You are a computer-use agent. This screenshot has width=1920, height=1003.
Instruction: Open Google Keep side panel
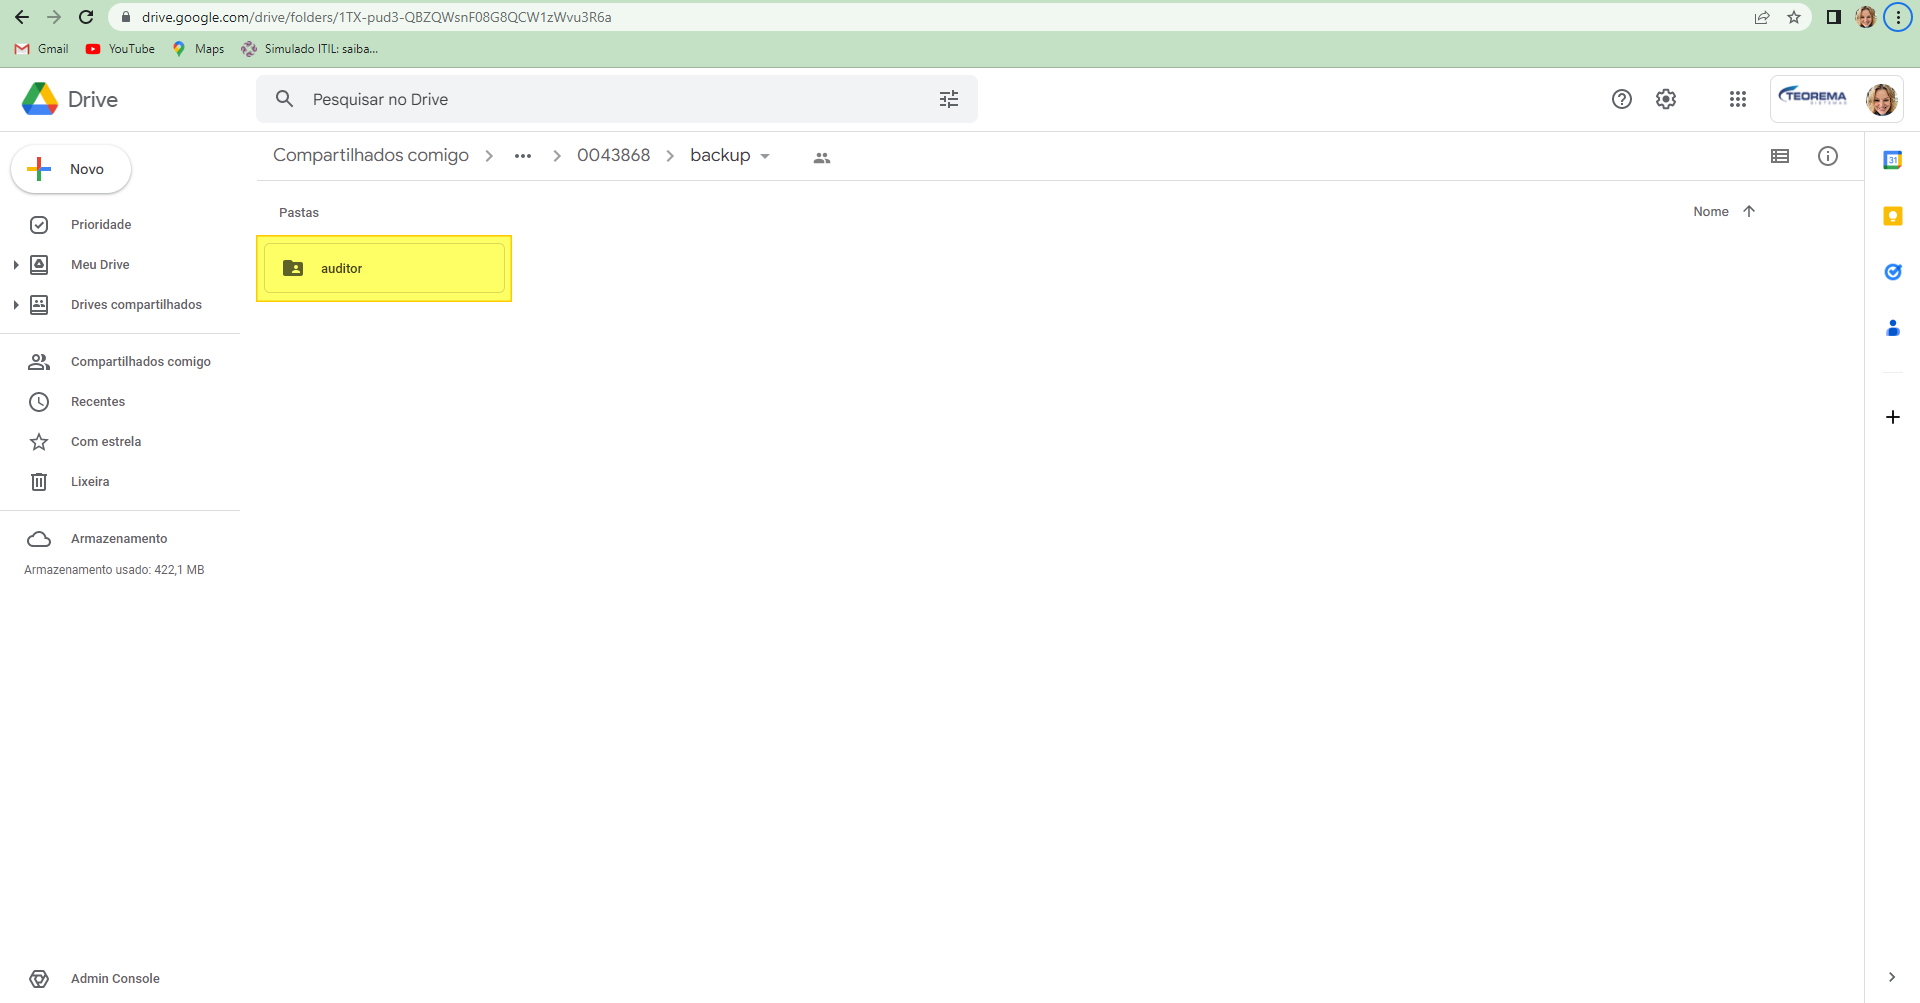tap(1893, 216)
